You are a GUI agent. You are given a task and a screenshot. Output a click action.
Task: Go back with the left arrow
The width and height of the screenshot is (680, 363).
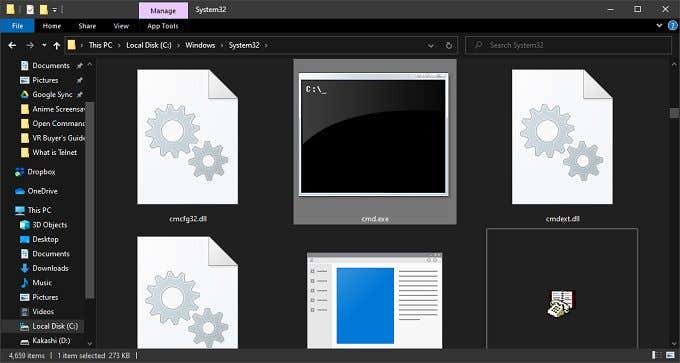pos(12,45)
